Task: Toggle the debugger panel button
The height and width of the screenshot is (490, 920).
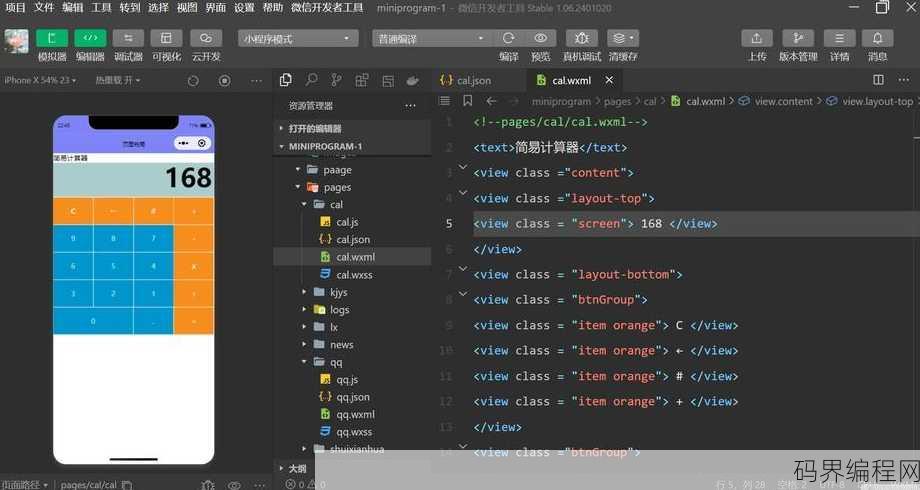Action: click(x=128, y=38)
